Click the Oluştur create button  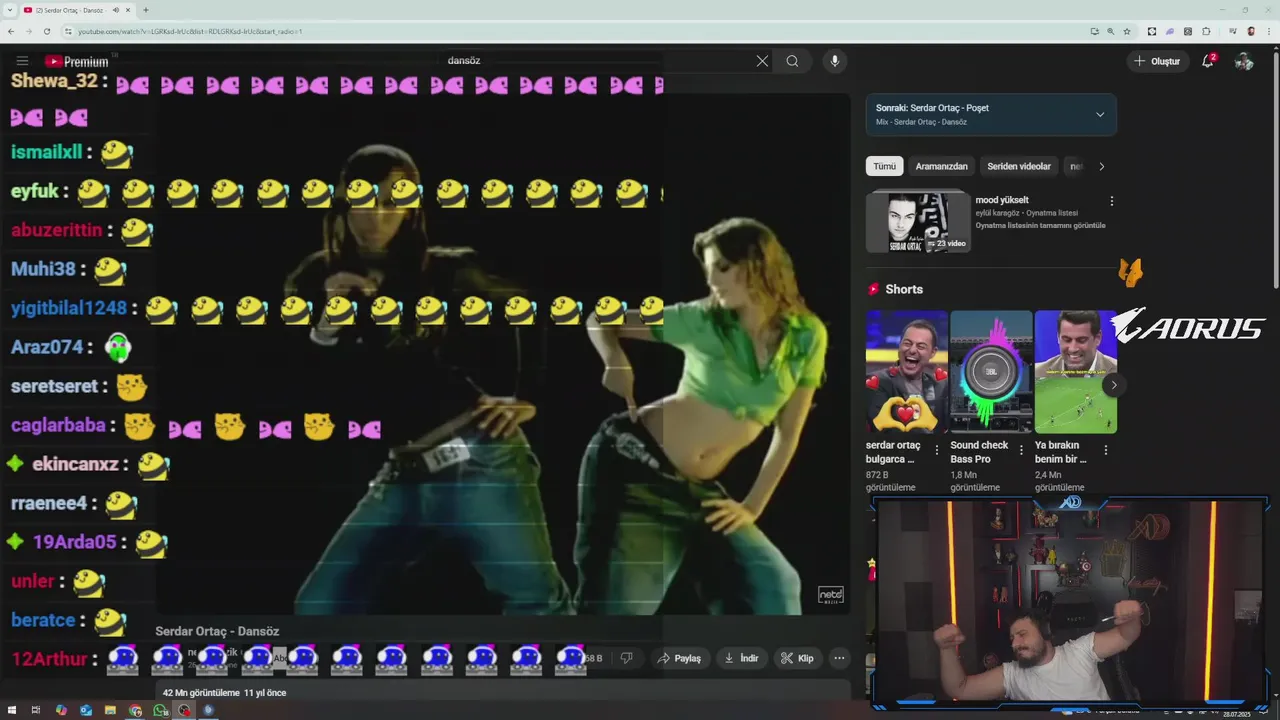tap(1157, 61)
